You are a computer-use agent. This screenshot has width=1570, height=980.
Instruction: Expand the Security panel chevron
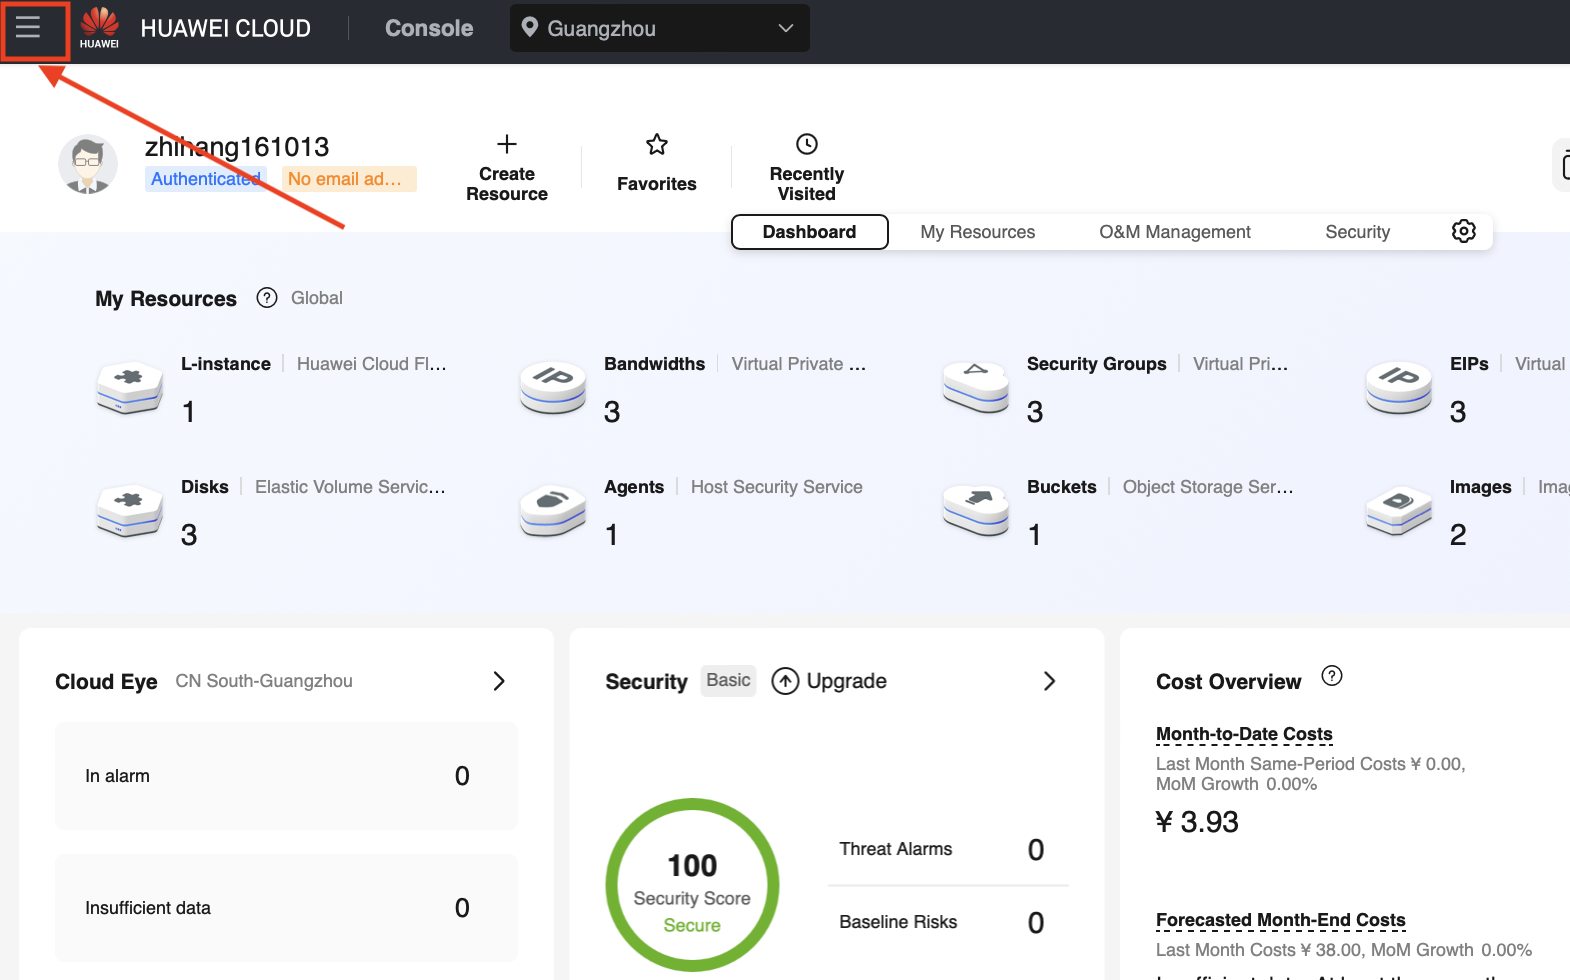coord(1049,681)
